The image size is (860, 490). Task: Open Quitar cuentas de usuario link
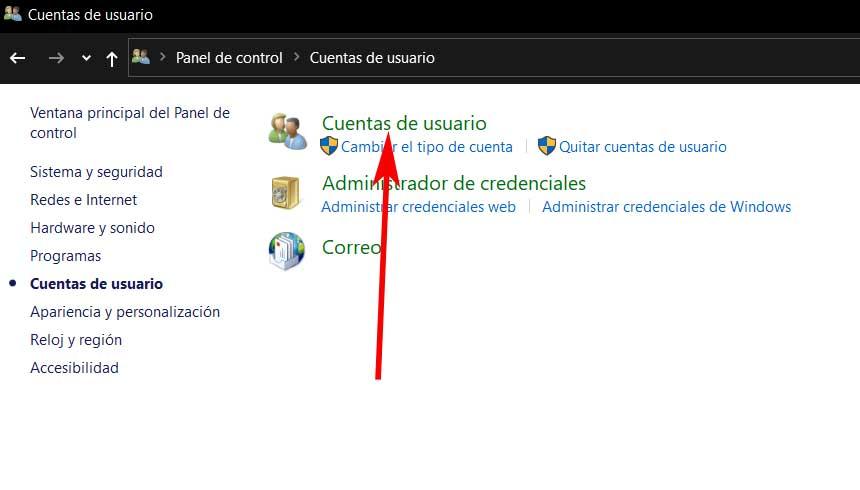(x=643, y=147)
